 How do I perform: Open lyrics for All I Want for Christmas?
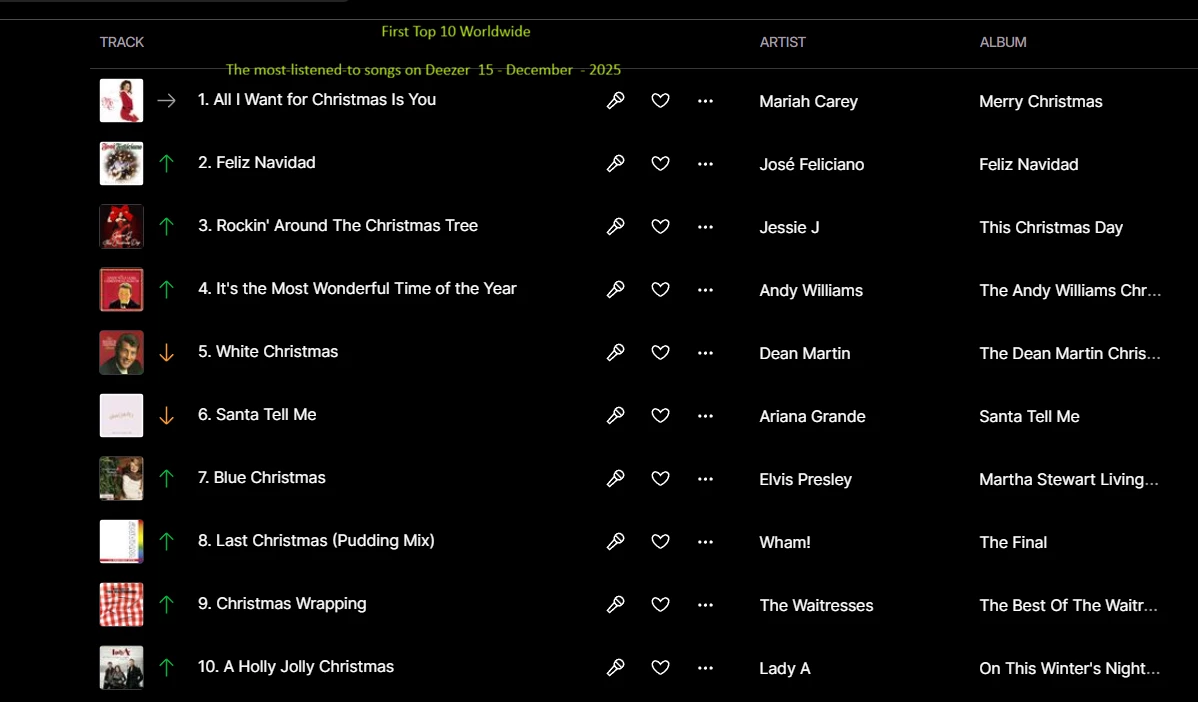point(615,101)
